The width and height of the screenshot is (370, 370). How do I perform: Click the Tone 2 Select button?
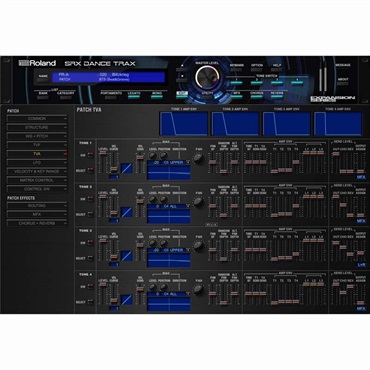coord(90,214)
